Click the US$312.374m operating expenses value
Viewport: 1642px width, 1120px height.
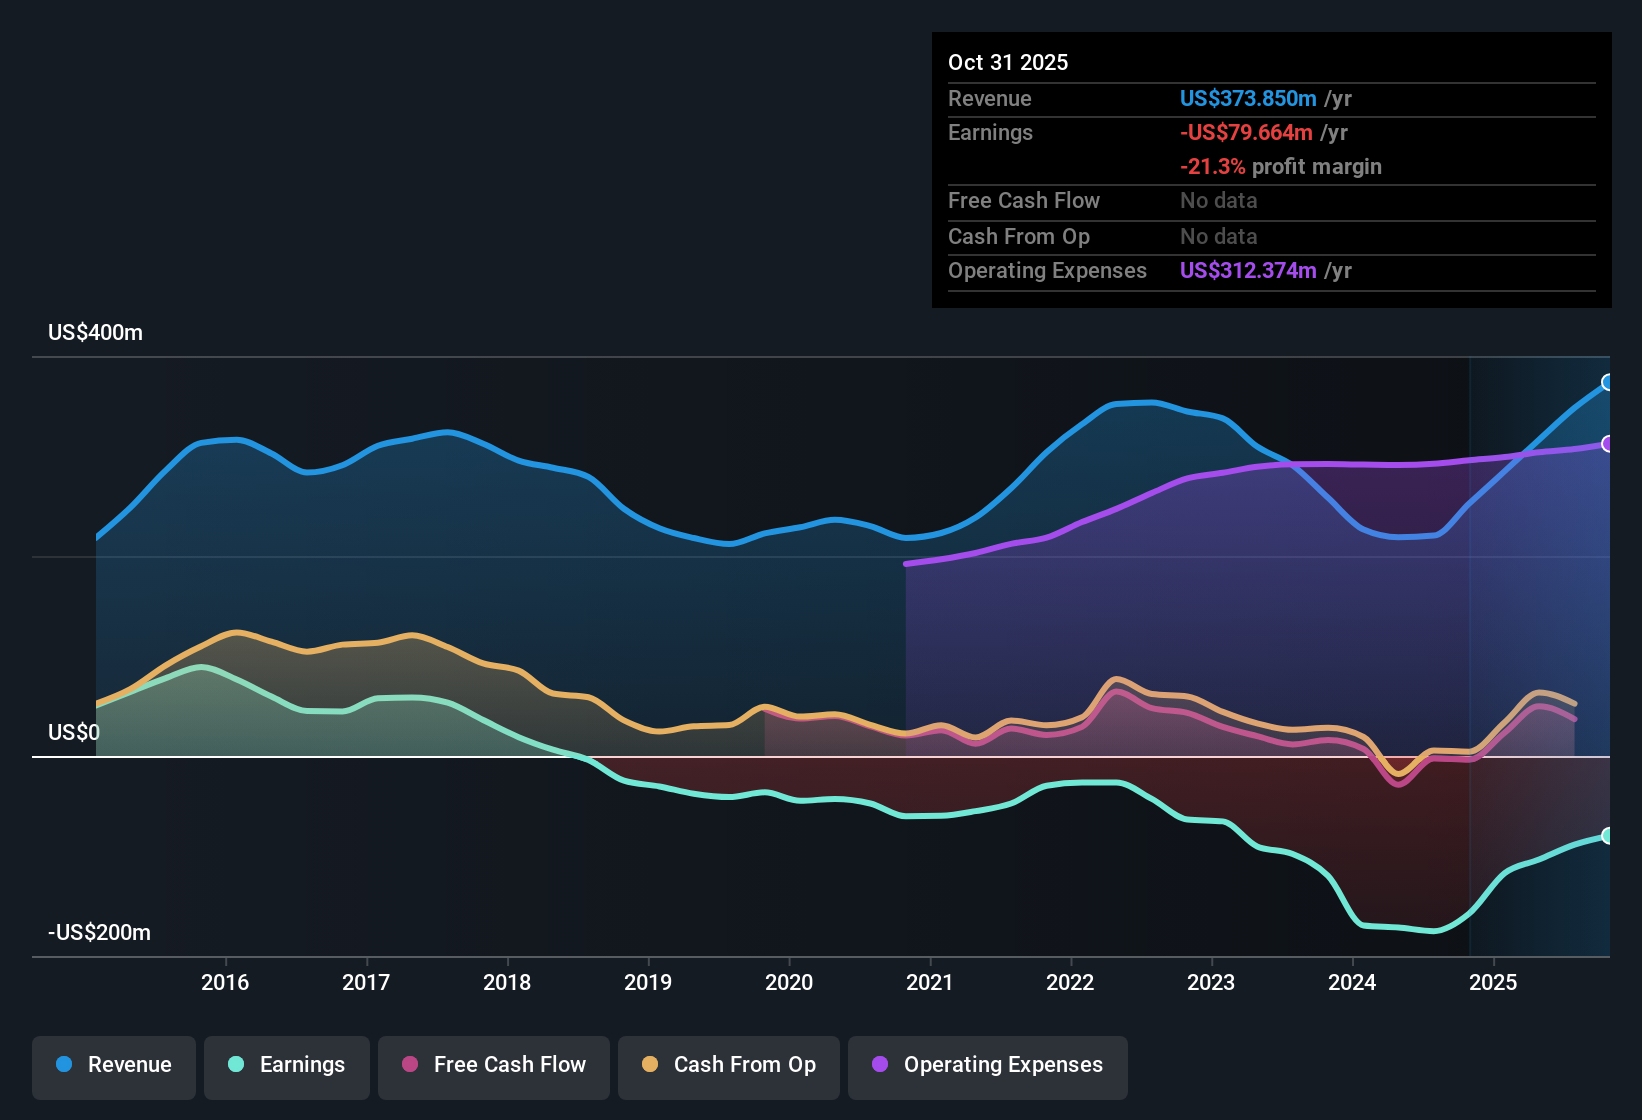point(1248,270)
